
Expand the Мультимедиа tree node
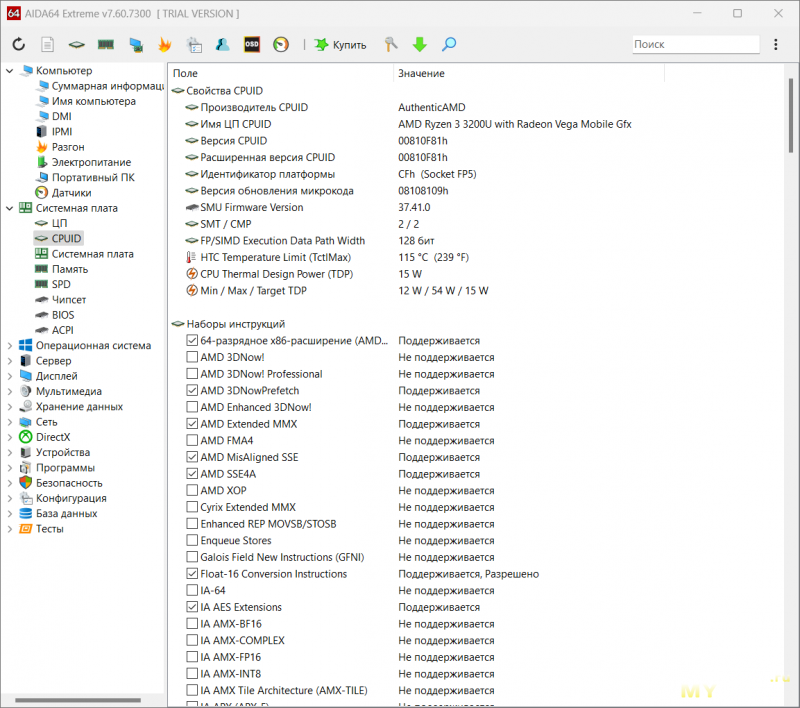pyautogui.click(x=10, y=391)
